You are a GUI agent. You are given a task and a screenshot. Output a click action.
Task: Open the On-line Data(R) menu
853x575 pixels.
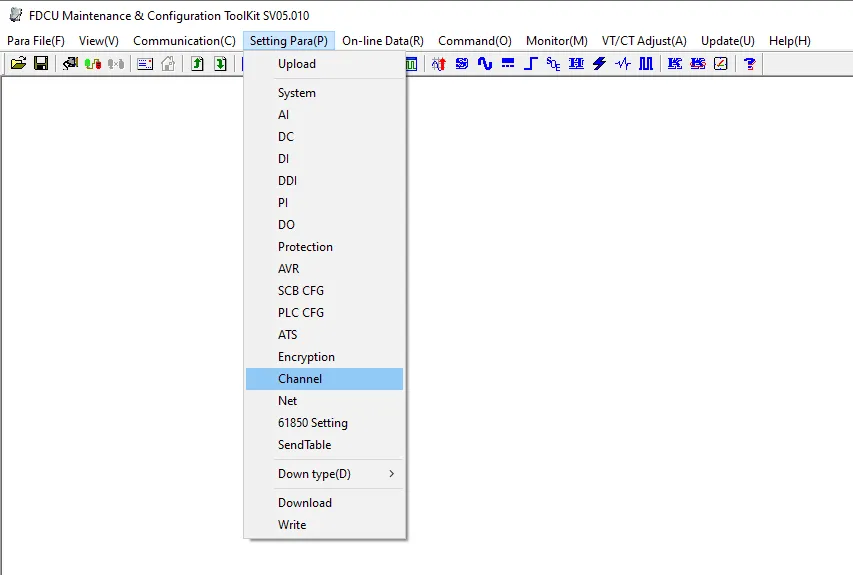(x=383, y=41)
